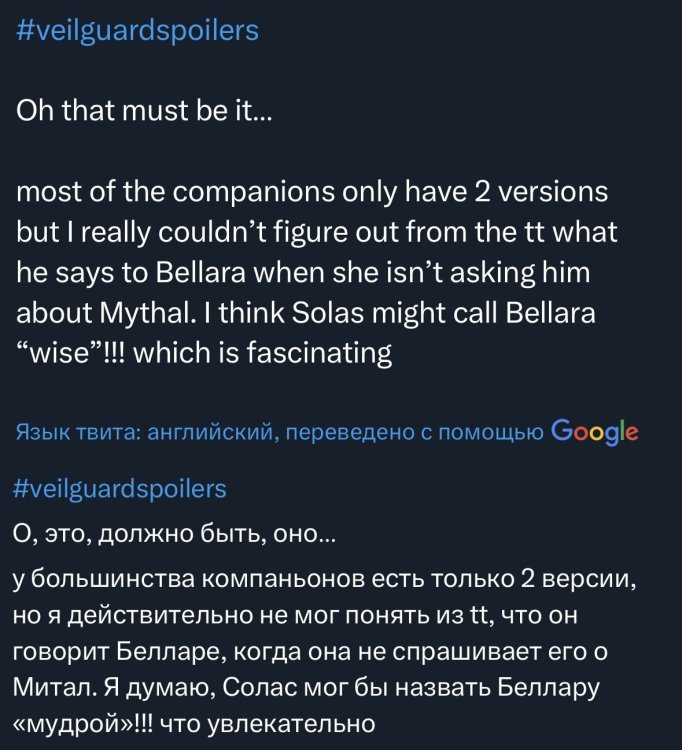682x750 pixels.
Task: Open the top #veilguardspoilers hashtag
Action: click(138, 31)
